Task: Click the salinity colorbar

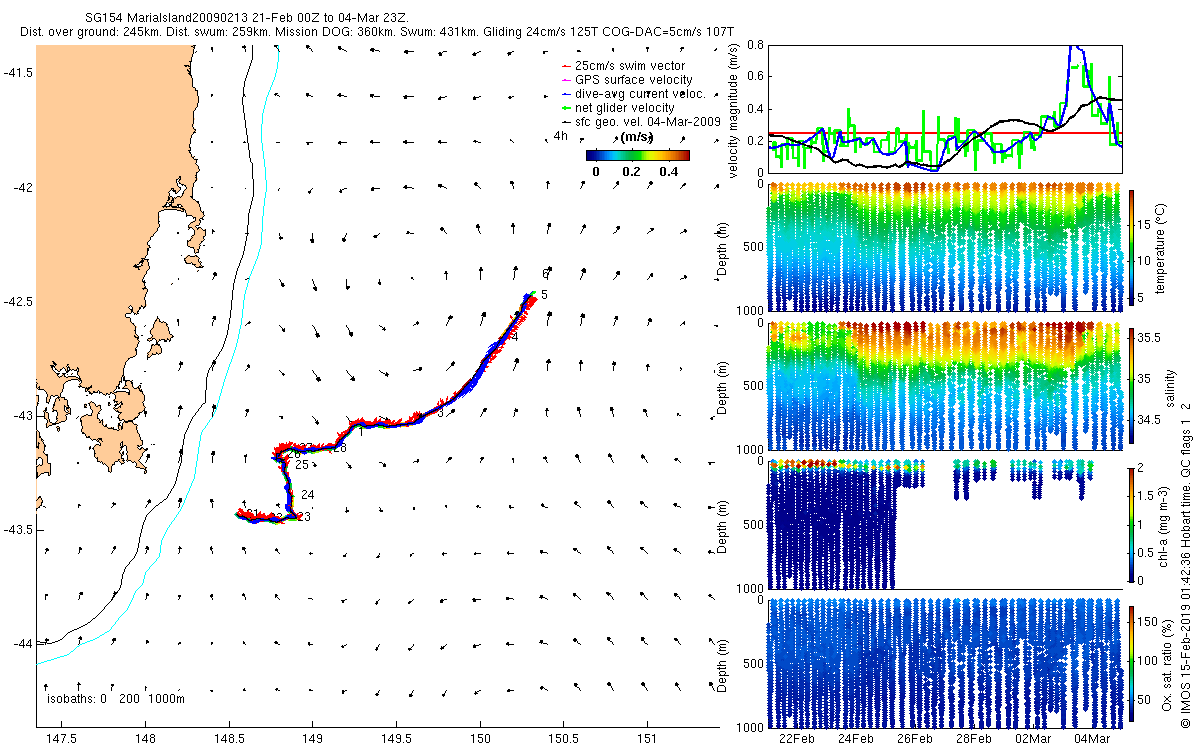Action: pos(1132,385)
